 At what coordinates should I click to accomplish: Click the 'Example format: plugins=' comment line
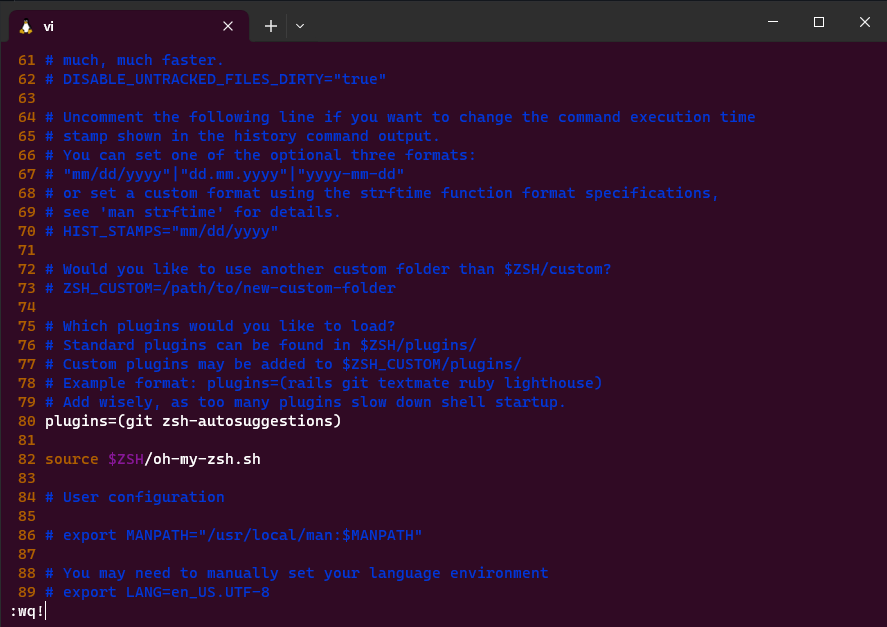point(324,384)
